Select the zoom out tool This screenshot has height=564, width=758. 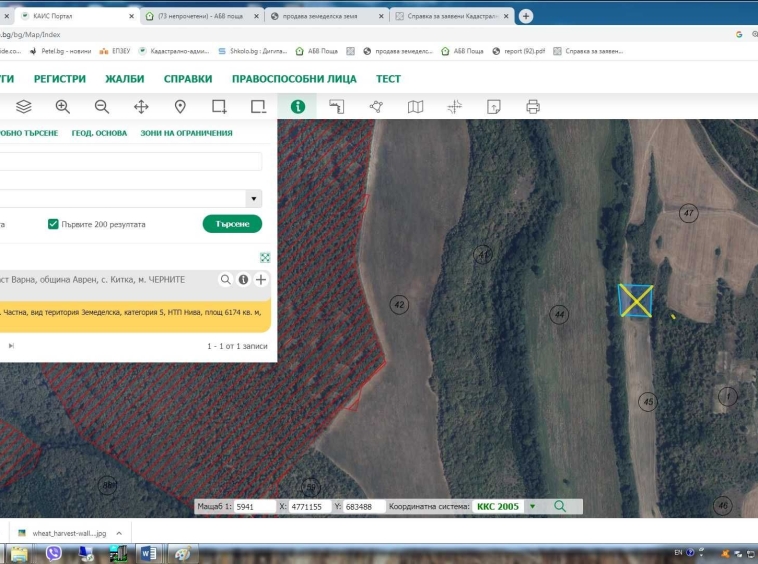[102, 107]
